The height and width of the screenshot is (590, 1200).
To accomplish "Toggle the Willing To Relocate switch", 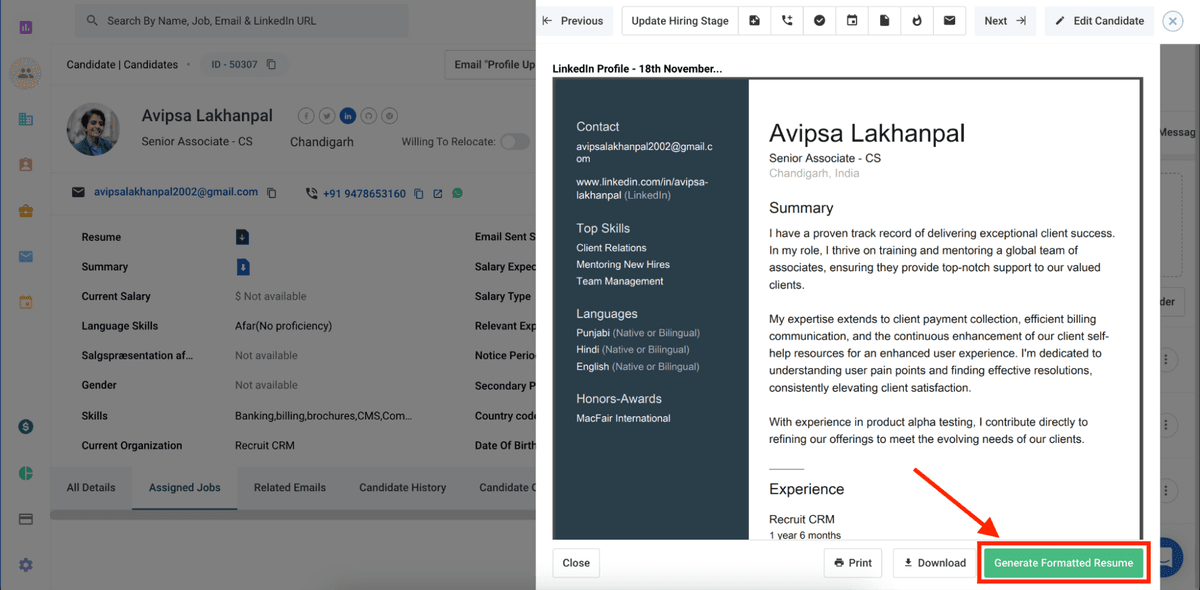I will (514, 142).
